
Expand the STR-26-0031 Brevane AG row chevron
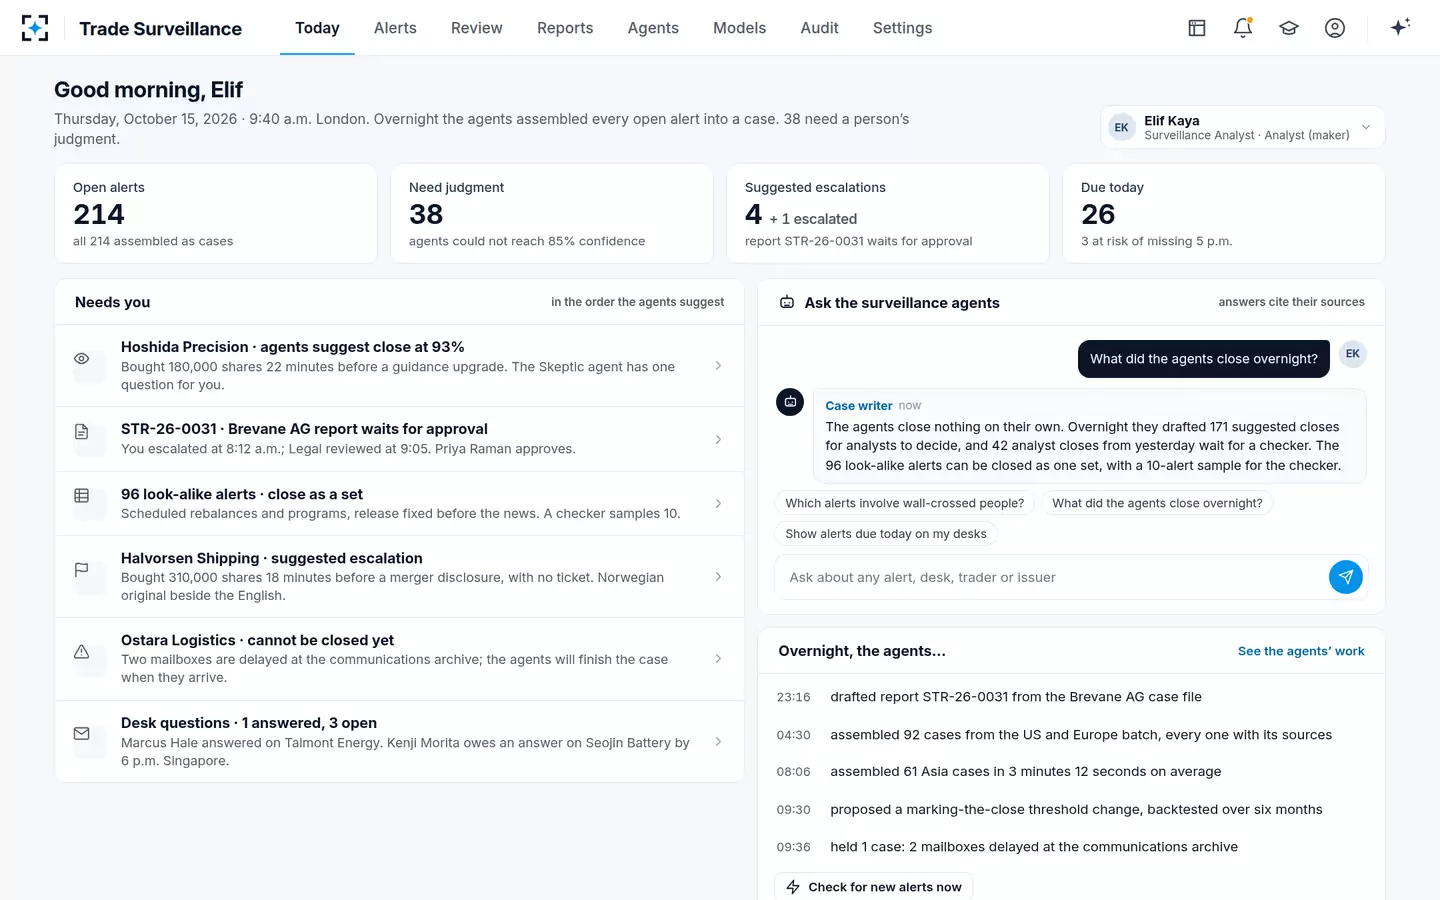tap(718, 439)
